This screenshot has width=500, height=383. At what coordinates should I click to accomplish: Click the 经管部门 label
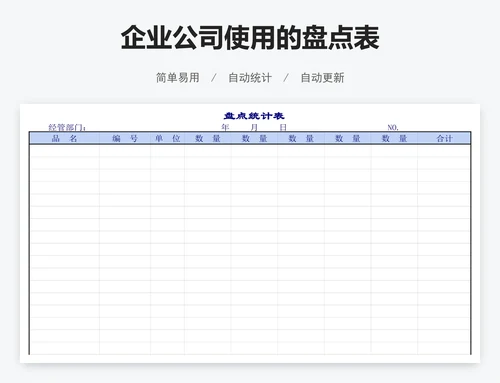click(x=67, y=127)
